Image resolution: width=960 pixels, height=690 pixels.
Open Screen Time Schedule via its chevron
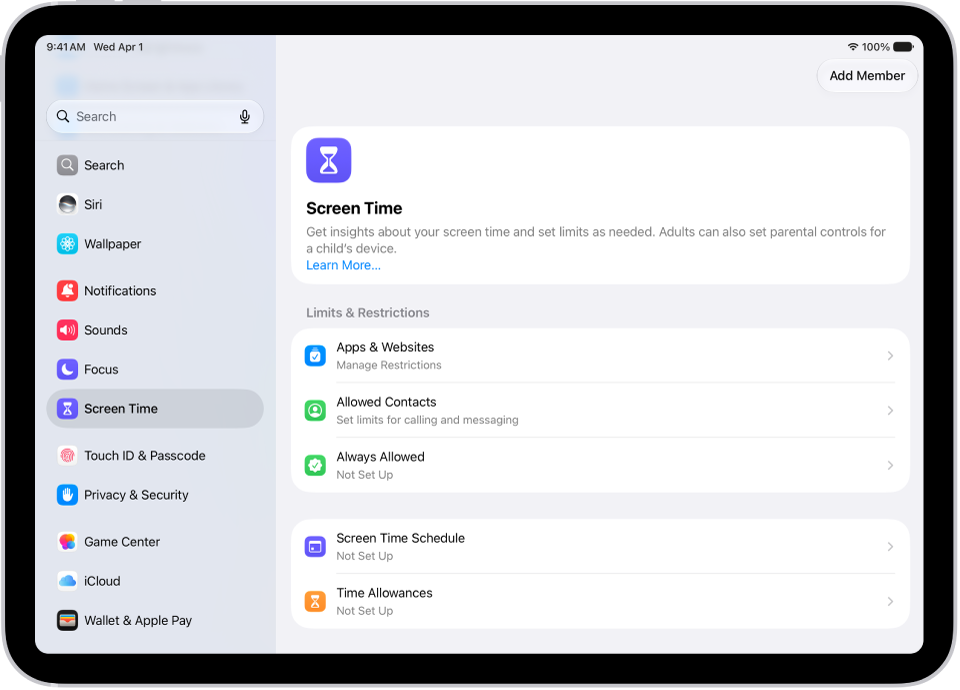[890, 547]
